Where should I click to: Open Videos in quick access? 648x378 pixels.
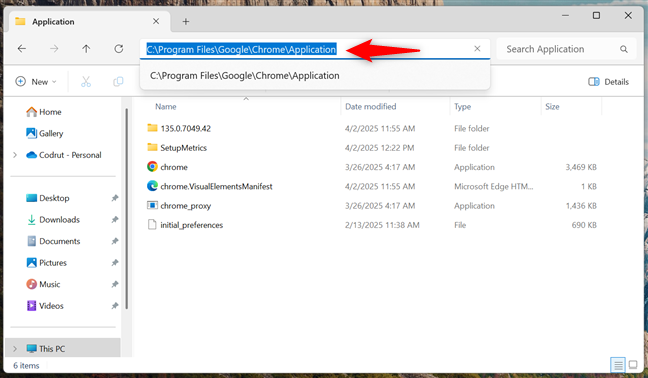point(45,306)
